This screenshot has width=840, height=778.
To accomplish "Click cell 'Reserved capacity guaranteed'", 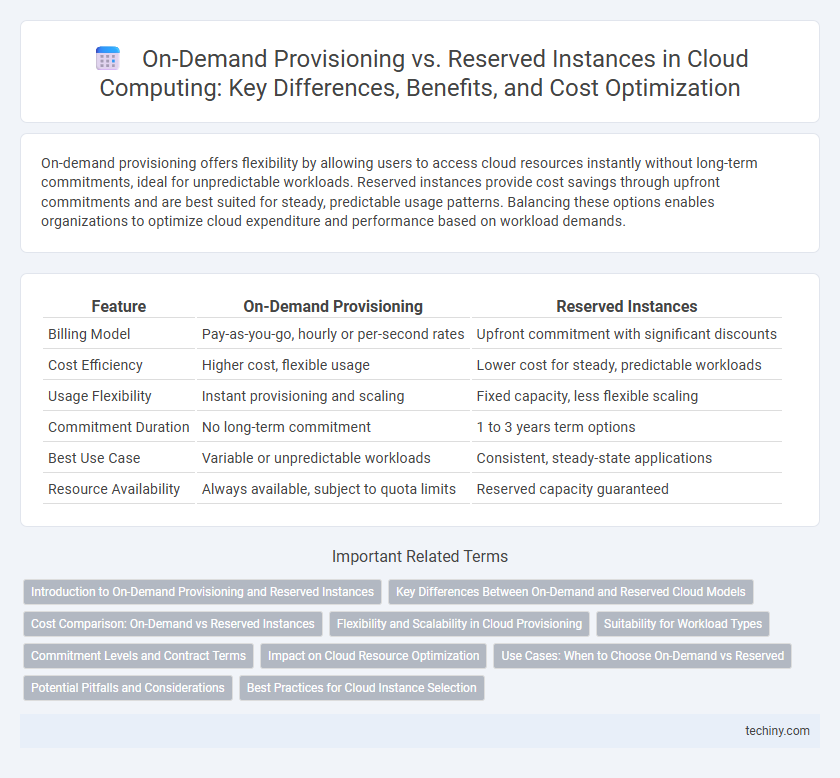I will pyautogui.click(x=626, y=489).
